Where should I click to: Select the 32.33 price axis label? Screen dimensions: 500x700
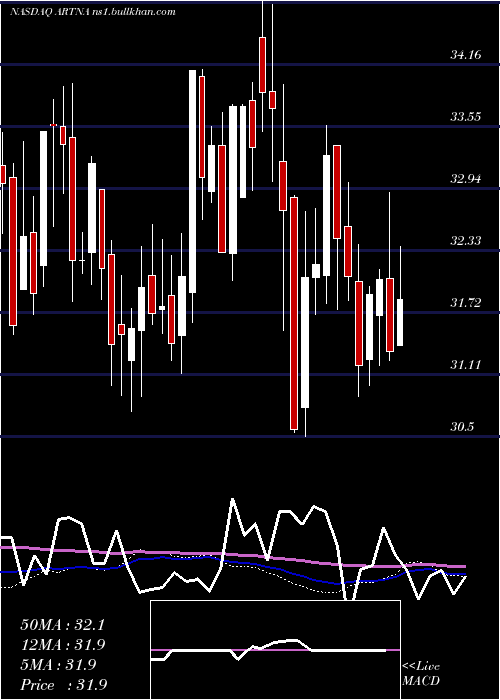[466, 242]
